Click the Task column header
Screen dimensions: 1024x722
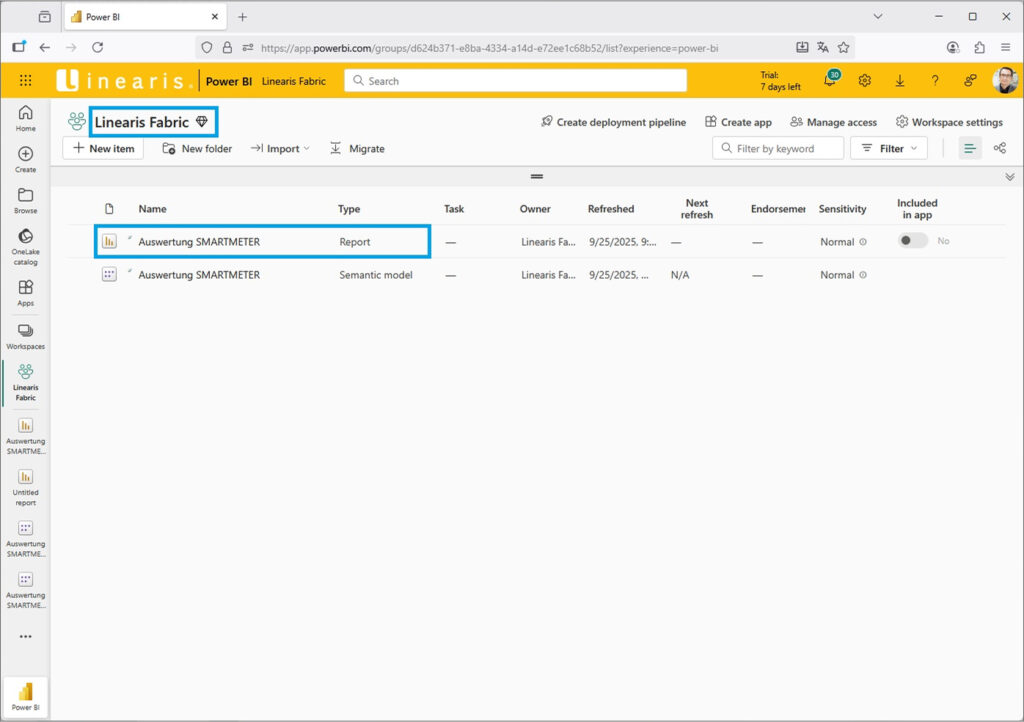click(454, 209)
